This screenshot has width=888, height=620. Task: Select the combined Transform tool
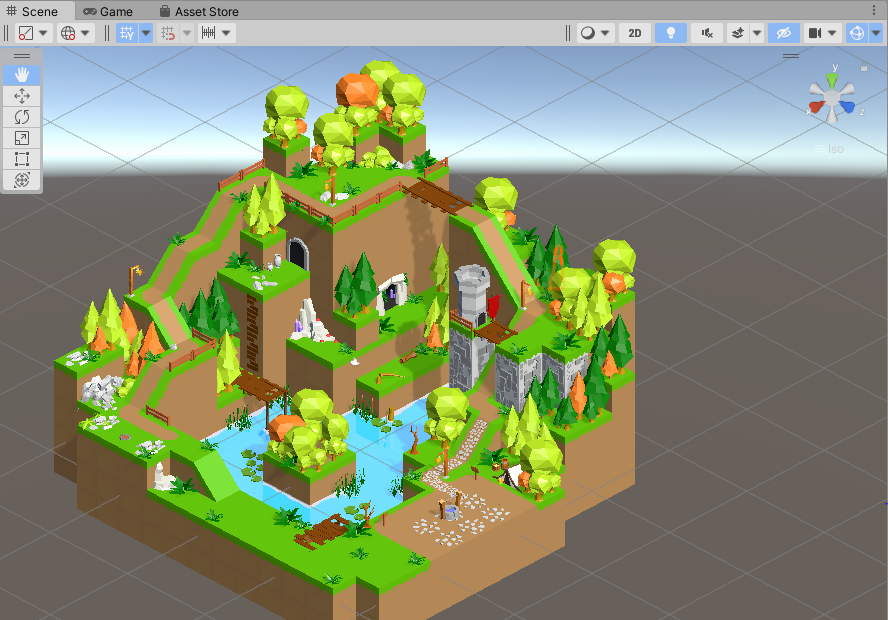(x=22, y=180)
